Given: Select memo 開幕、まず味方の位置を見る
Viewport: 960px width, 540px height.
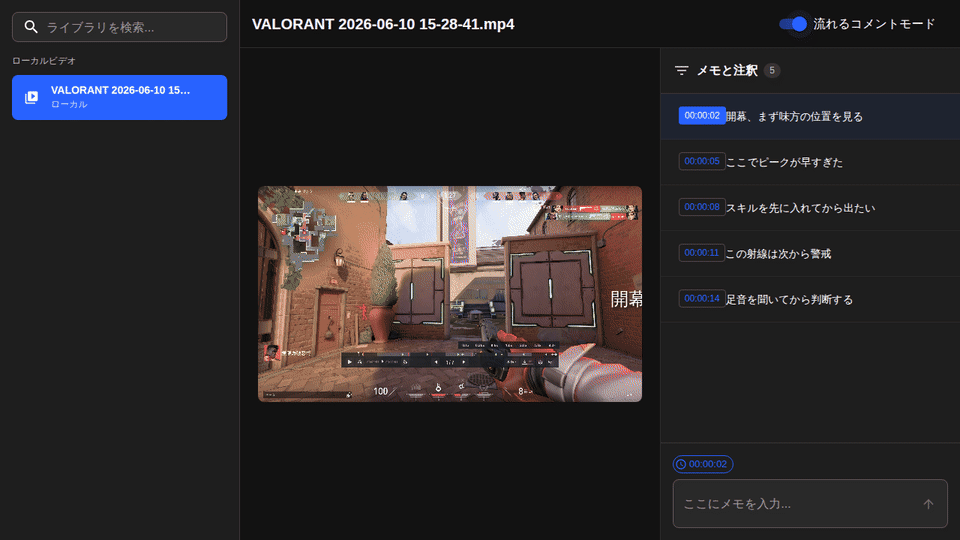Looking at the screenshot, I should tap(794, 116).
